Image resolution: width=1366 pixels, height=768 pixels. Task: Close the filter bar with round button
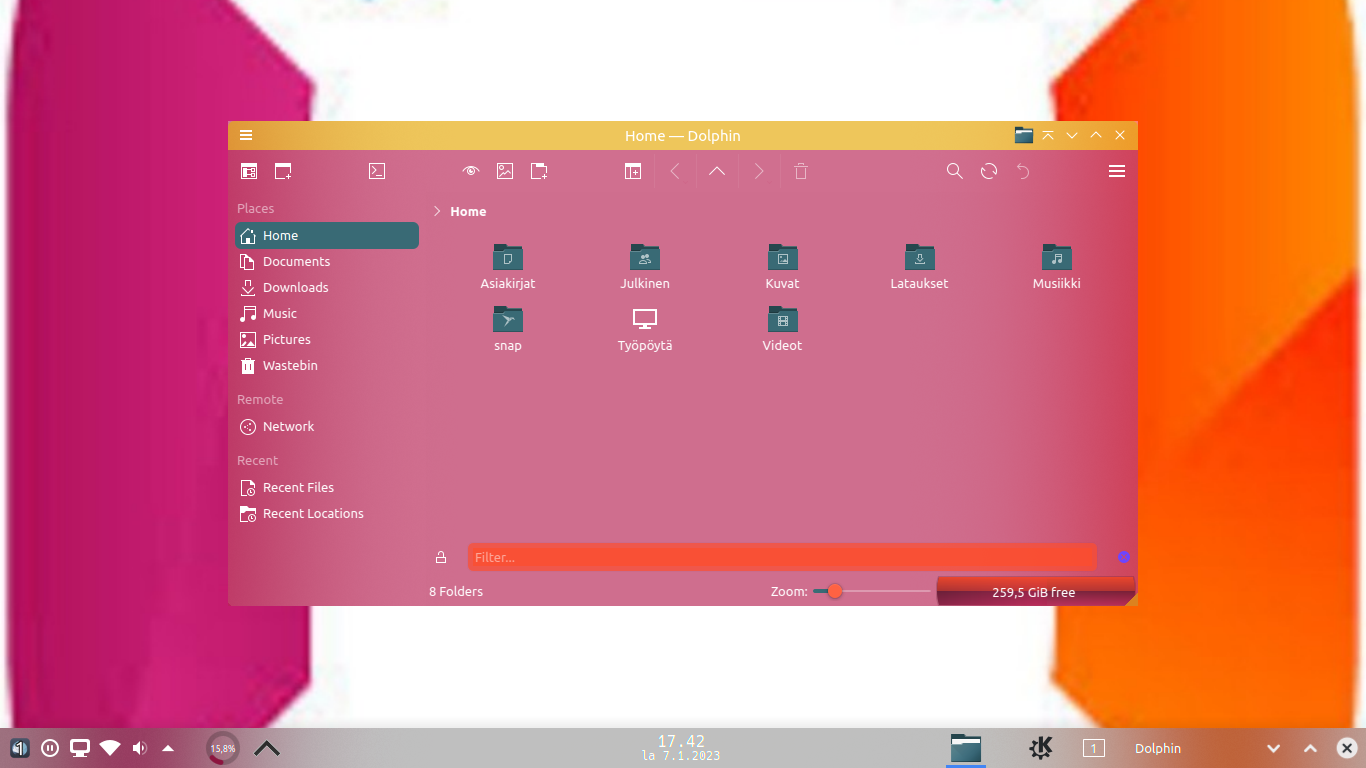[1124, 557]
